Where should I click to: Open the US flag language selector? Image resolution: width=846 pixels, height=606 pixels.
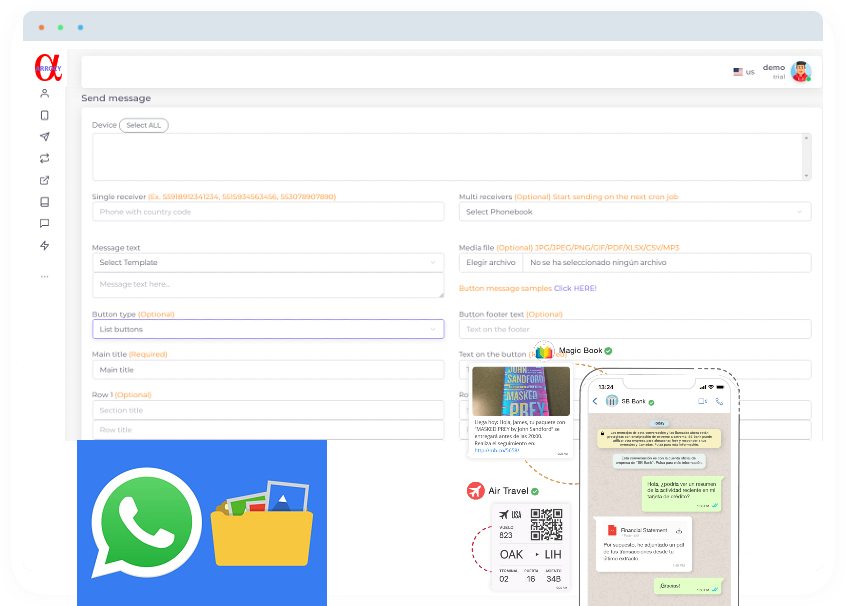pyautogui.click(x=743, y=72)
